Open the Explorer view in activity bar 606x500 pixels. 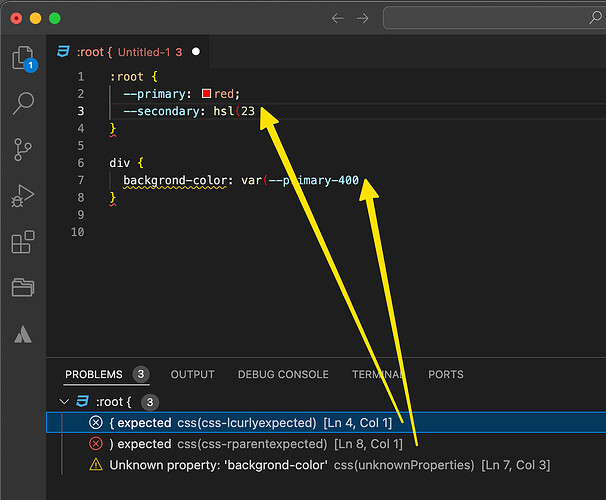(x=22, y=58)
